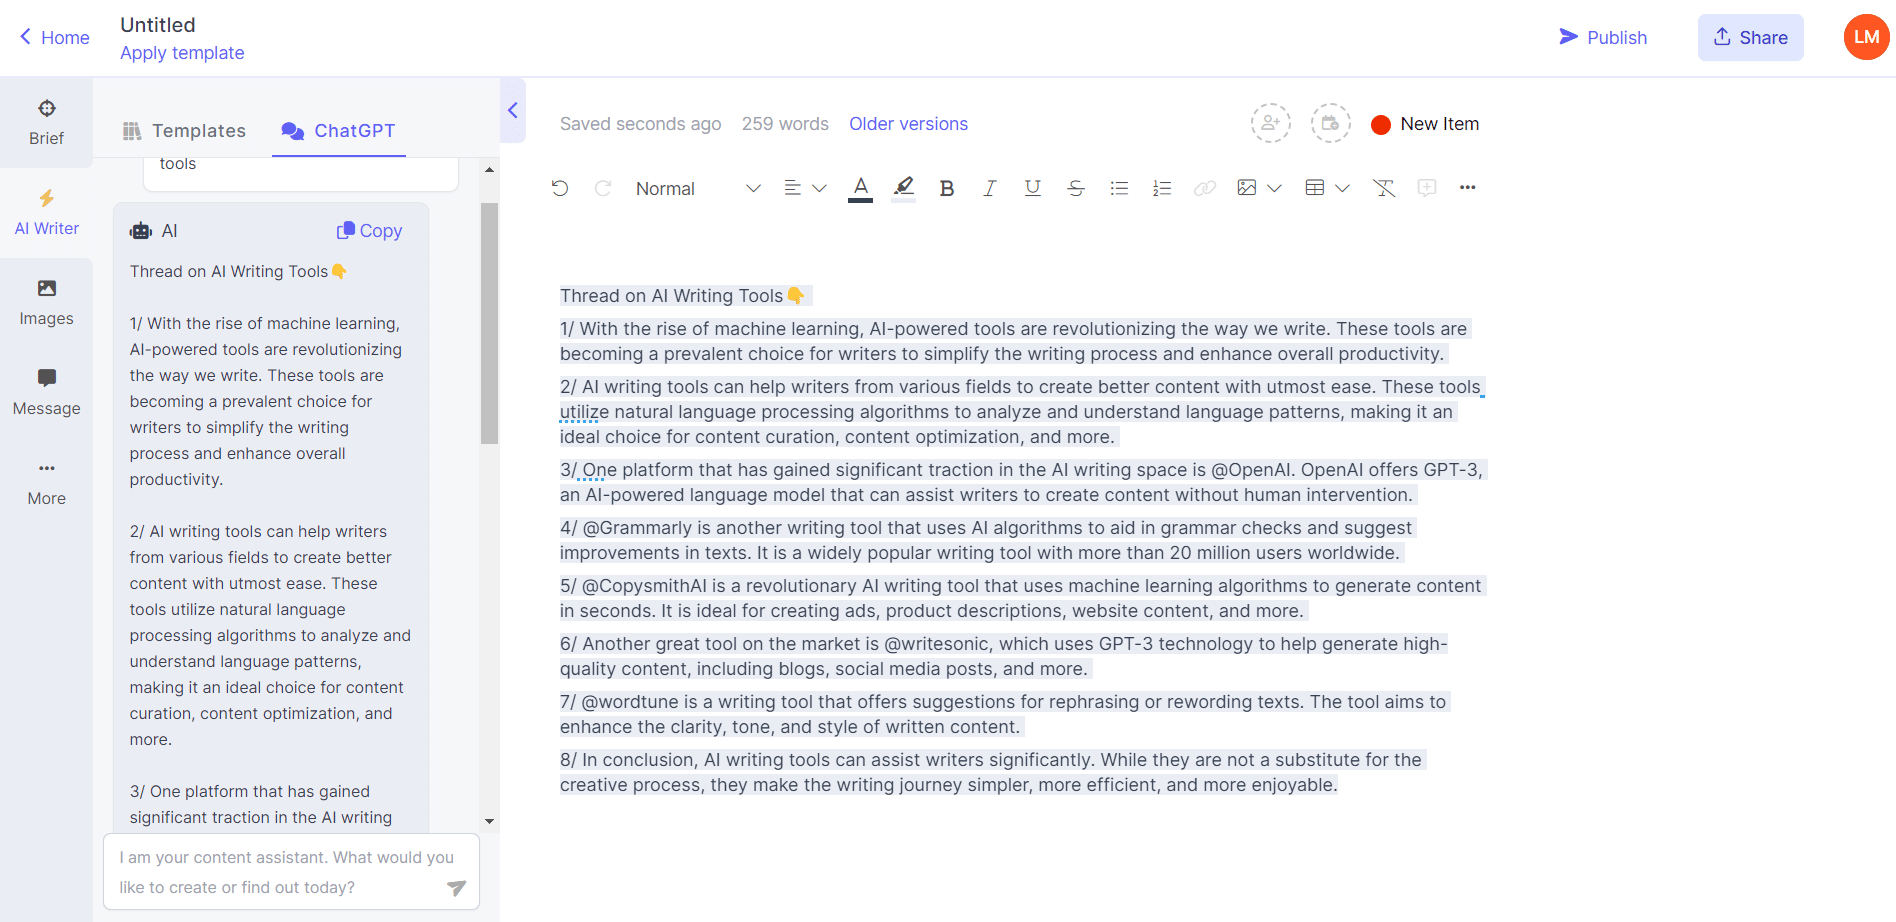
Task: Click the insert image icon
Action: click(1247, 188)
